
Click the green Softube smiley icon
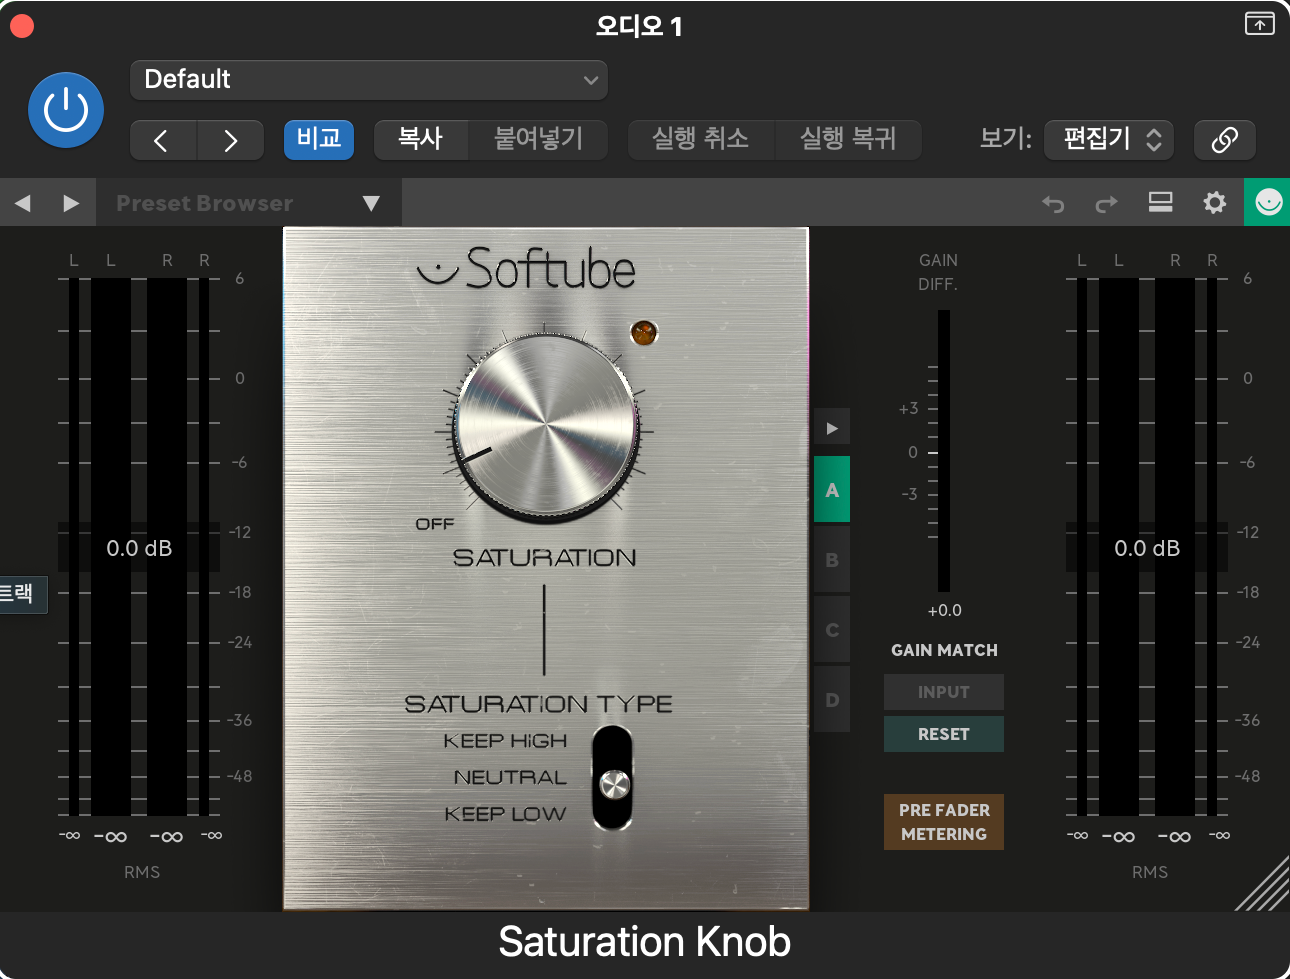coord(1267,203)
